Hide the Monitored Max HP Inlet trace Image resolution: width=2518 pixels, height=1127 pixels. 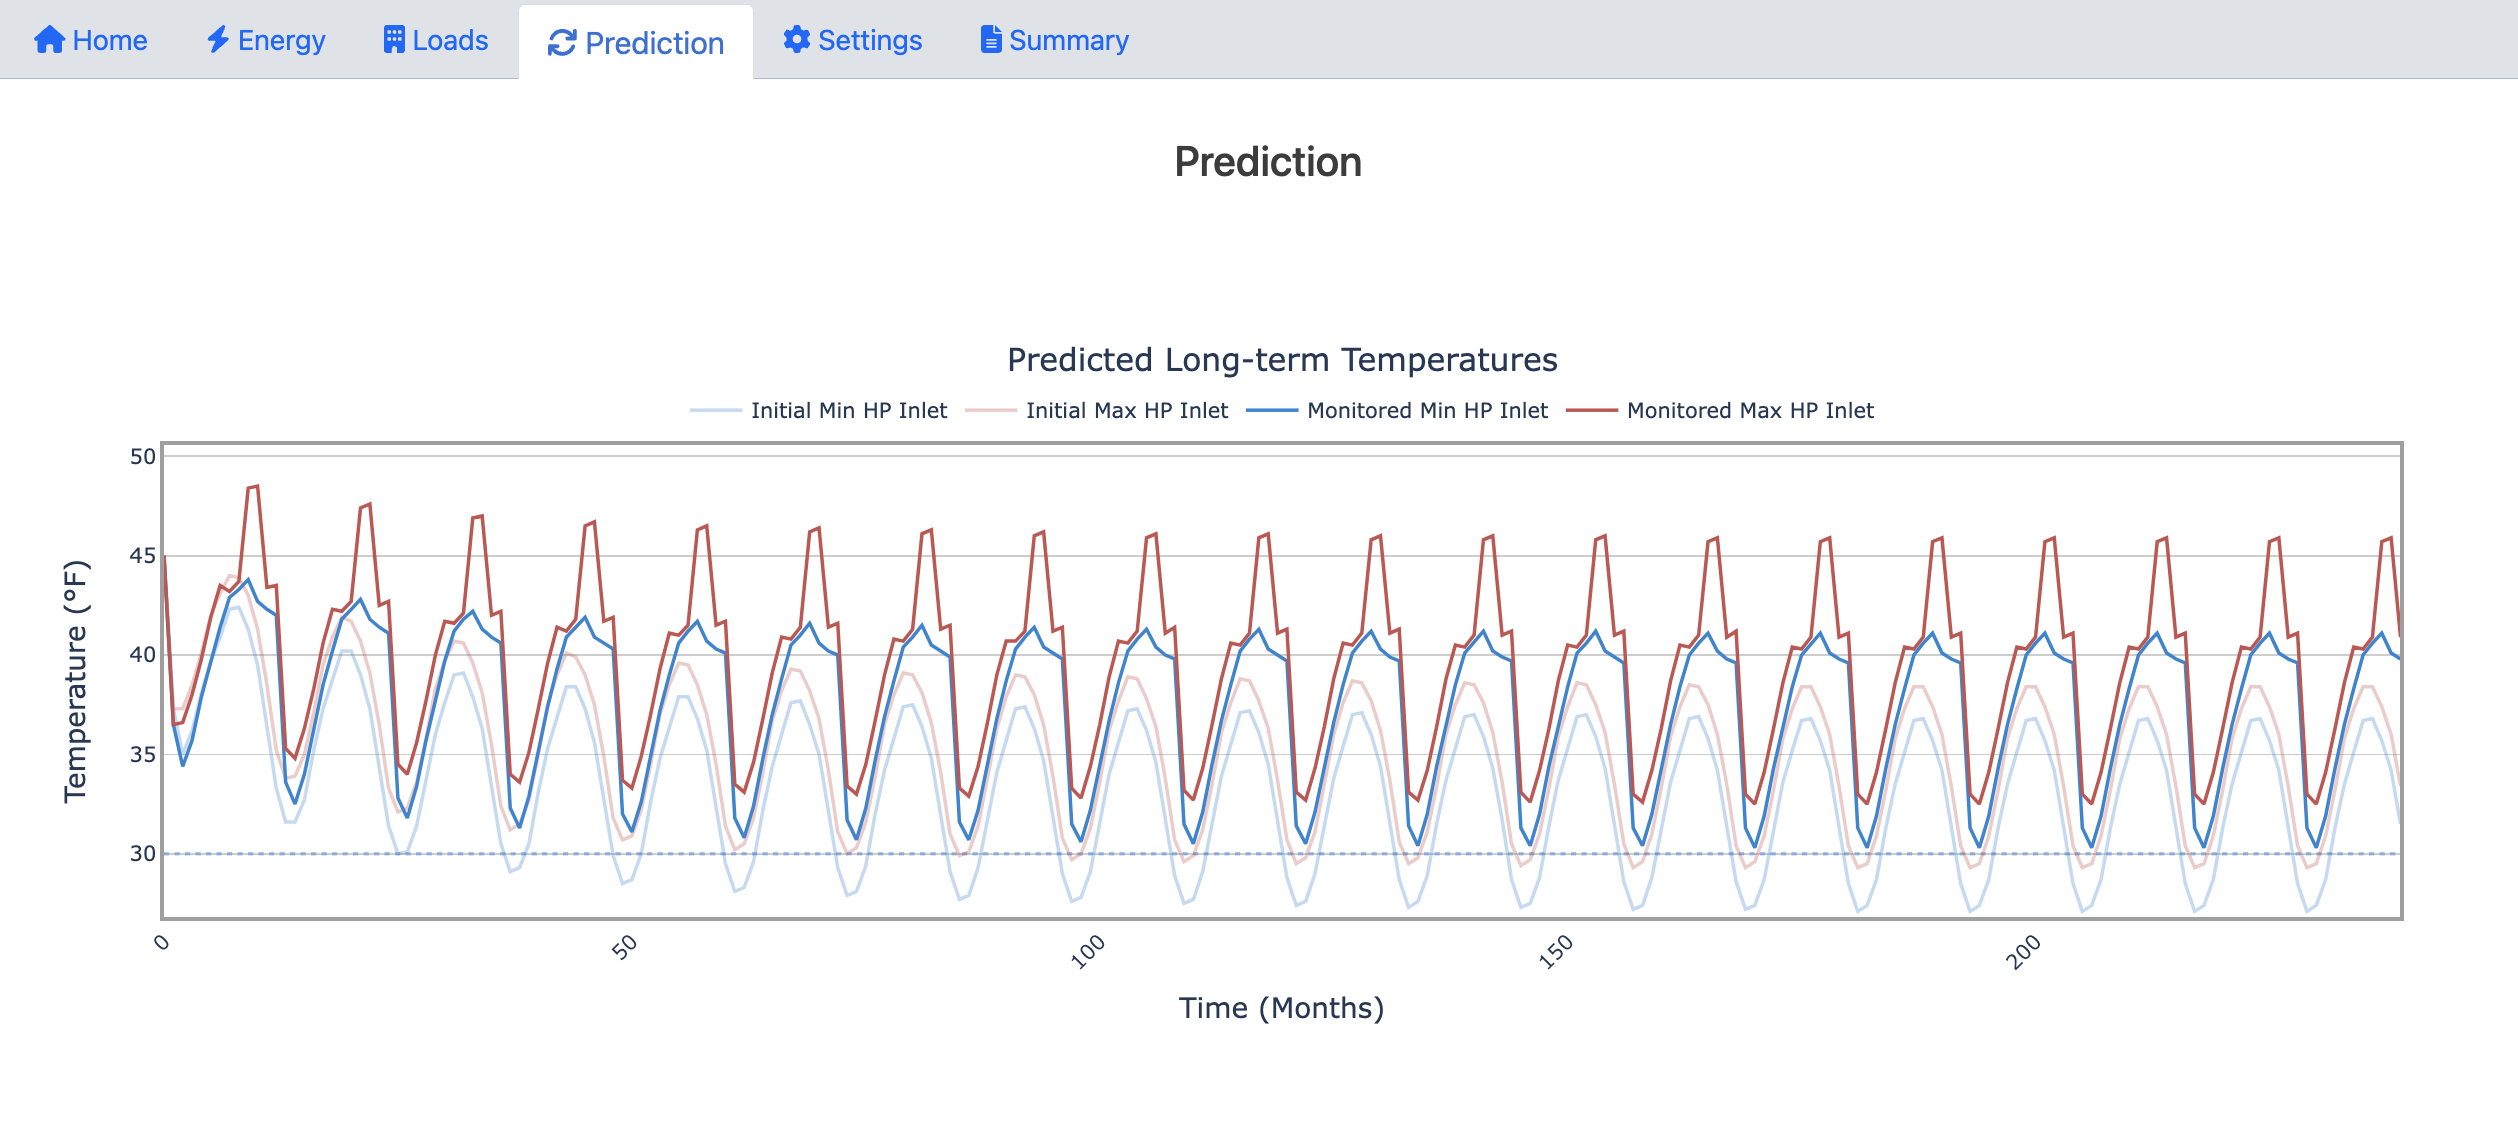[x=1749, y=411]
